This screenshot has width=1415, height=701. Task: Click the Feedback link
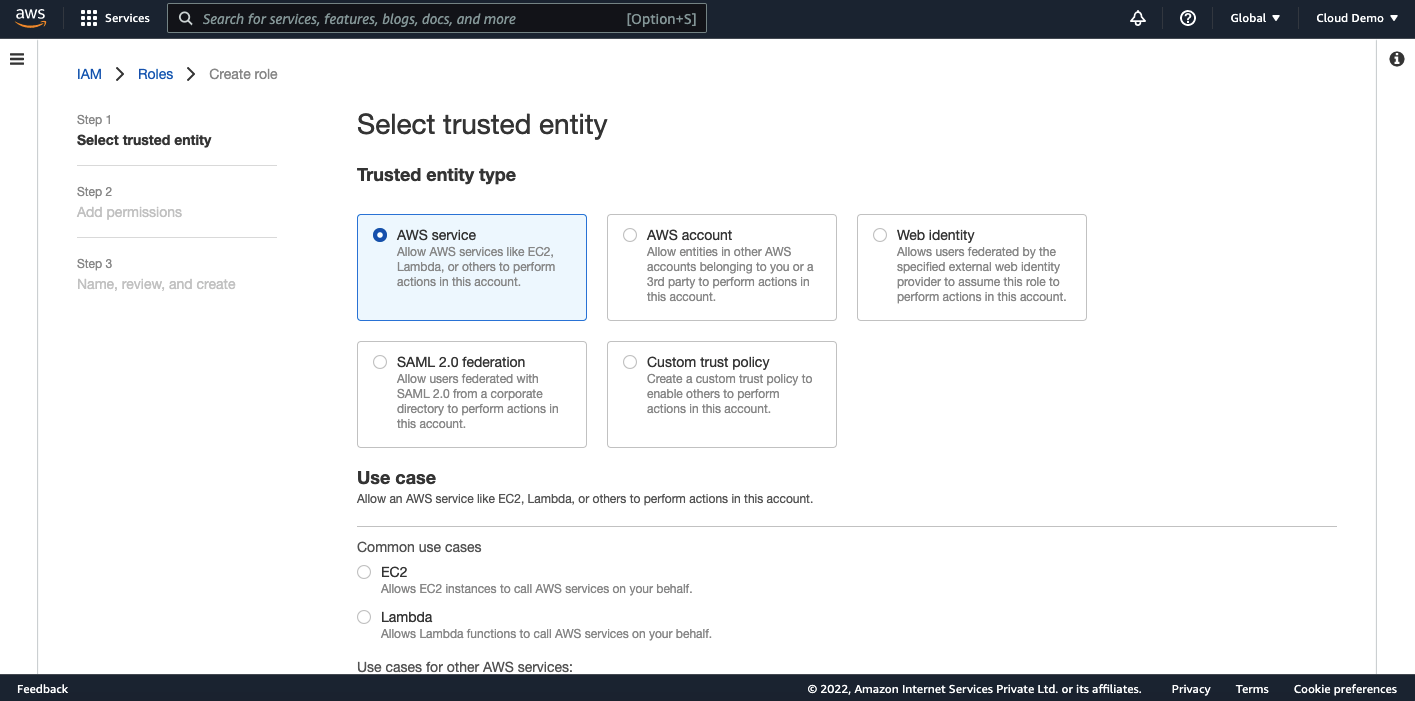[43, 689]
